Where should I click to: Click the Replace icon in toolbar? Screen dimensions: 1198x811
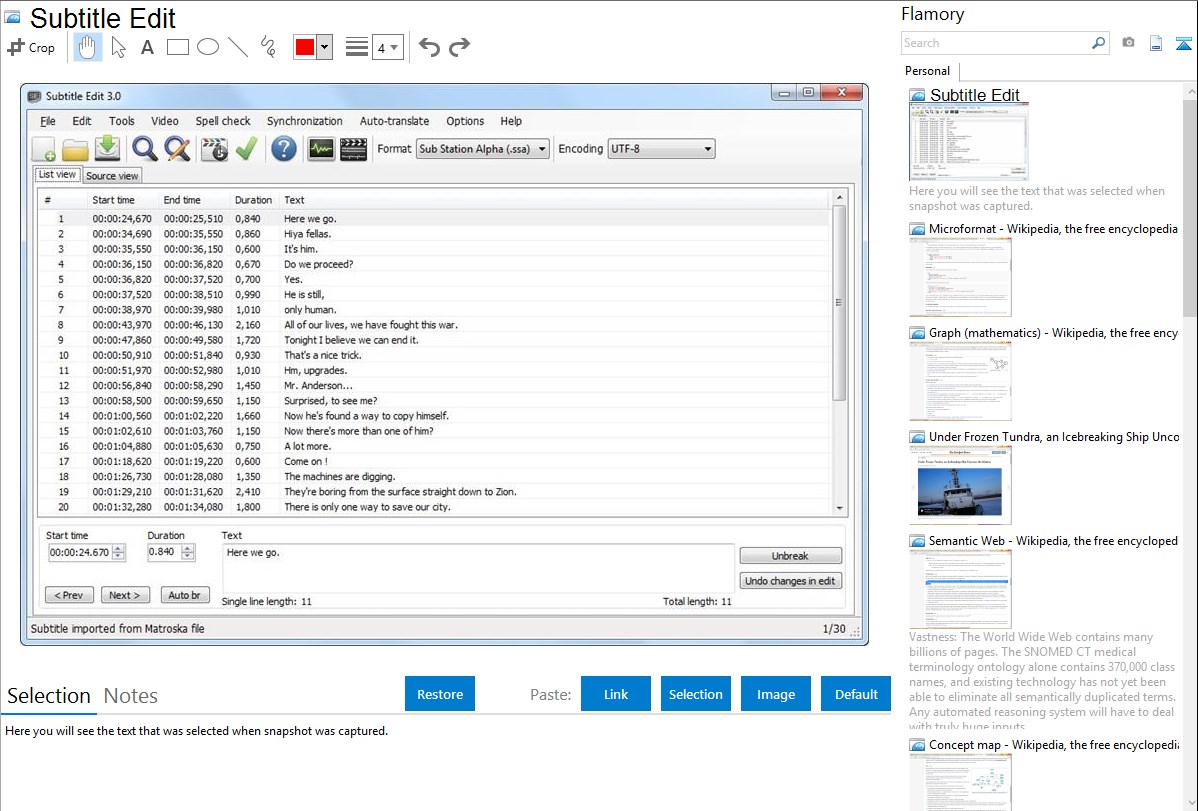(x=177, y=149)
